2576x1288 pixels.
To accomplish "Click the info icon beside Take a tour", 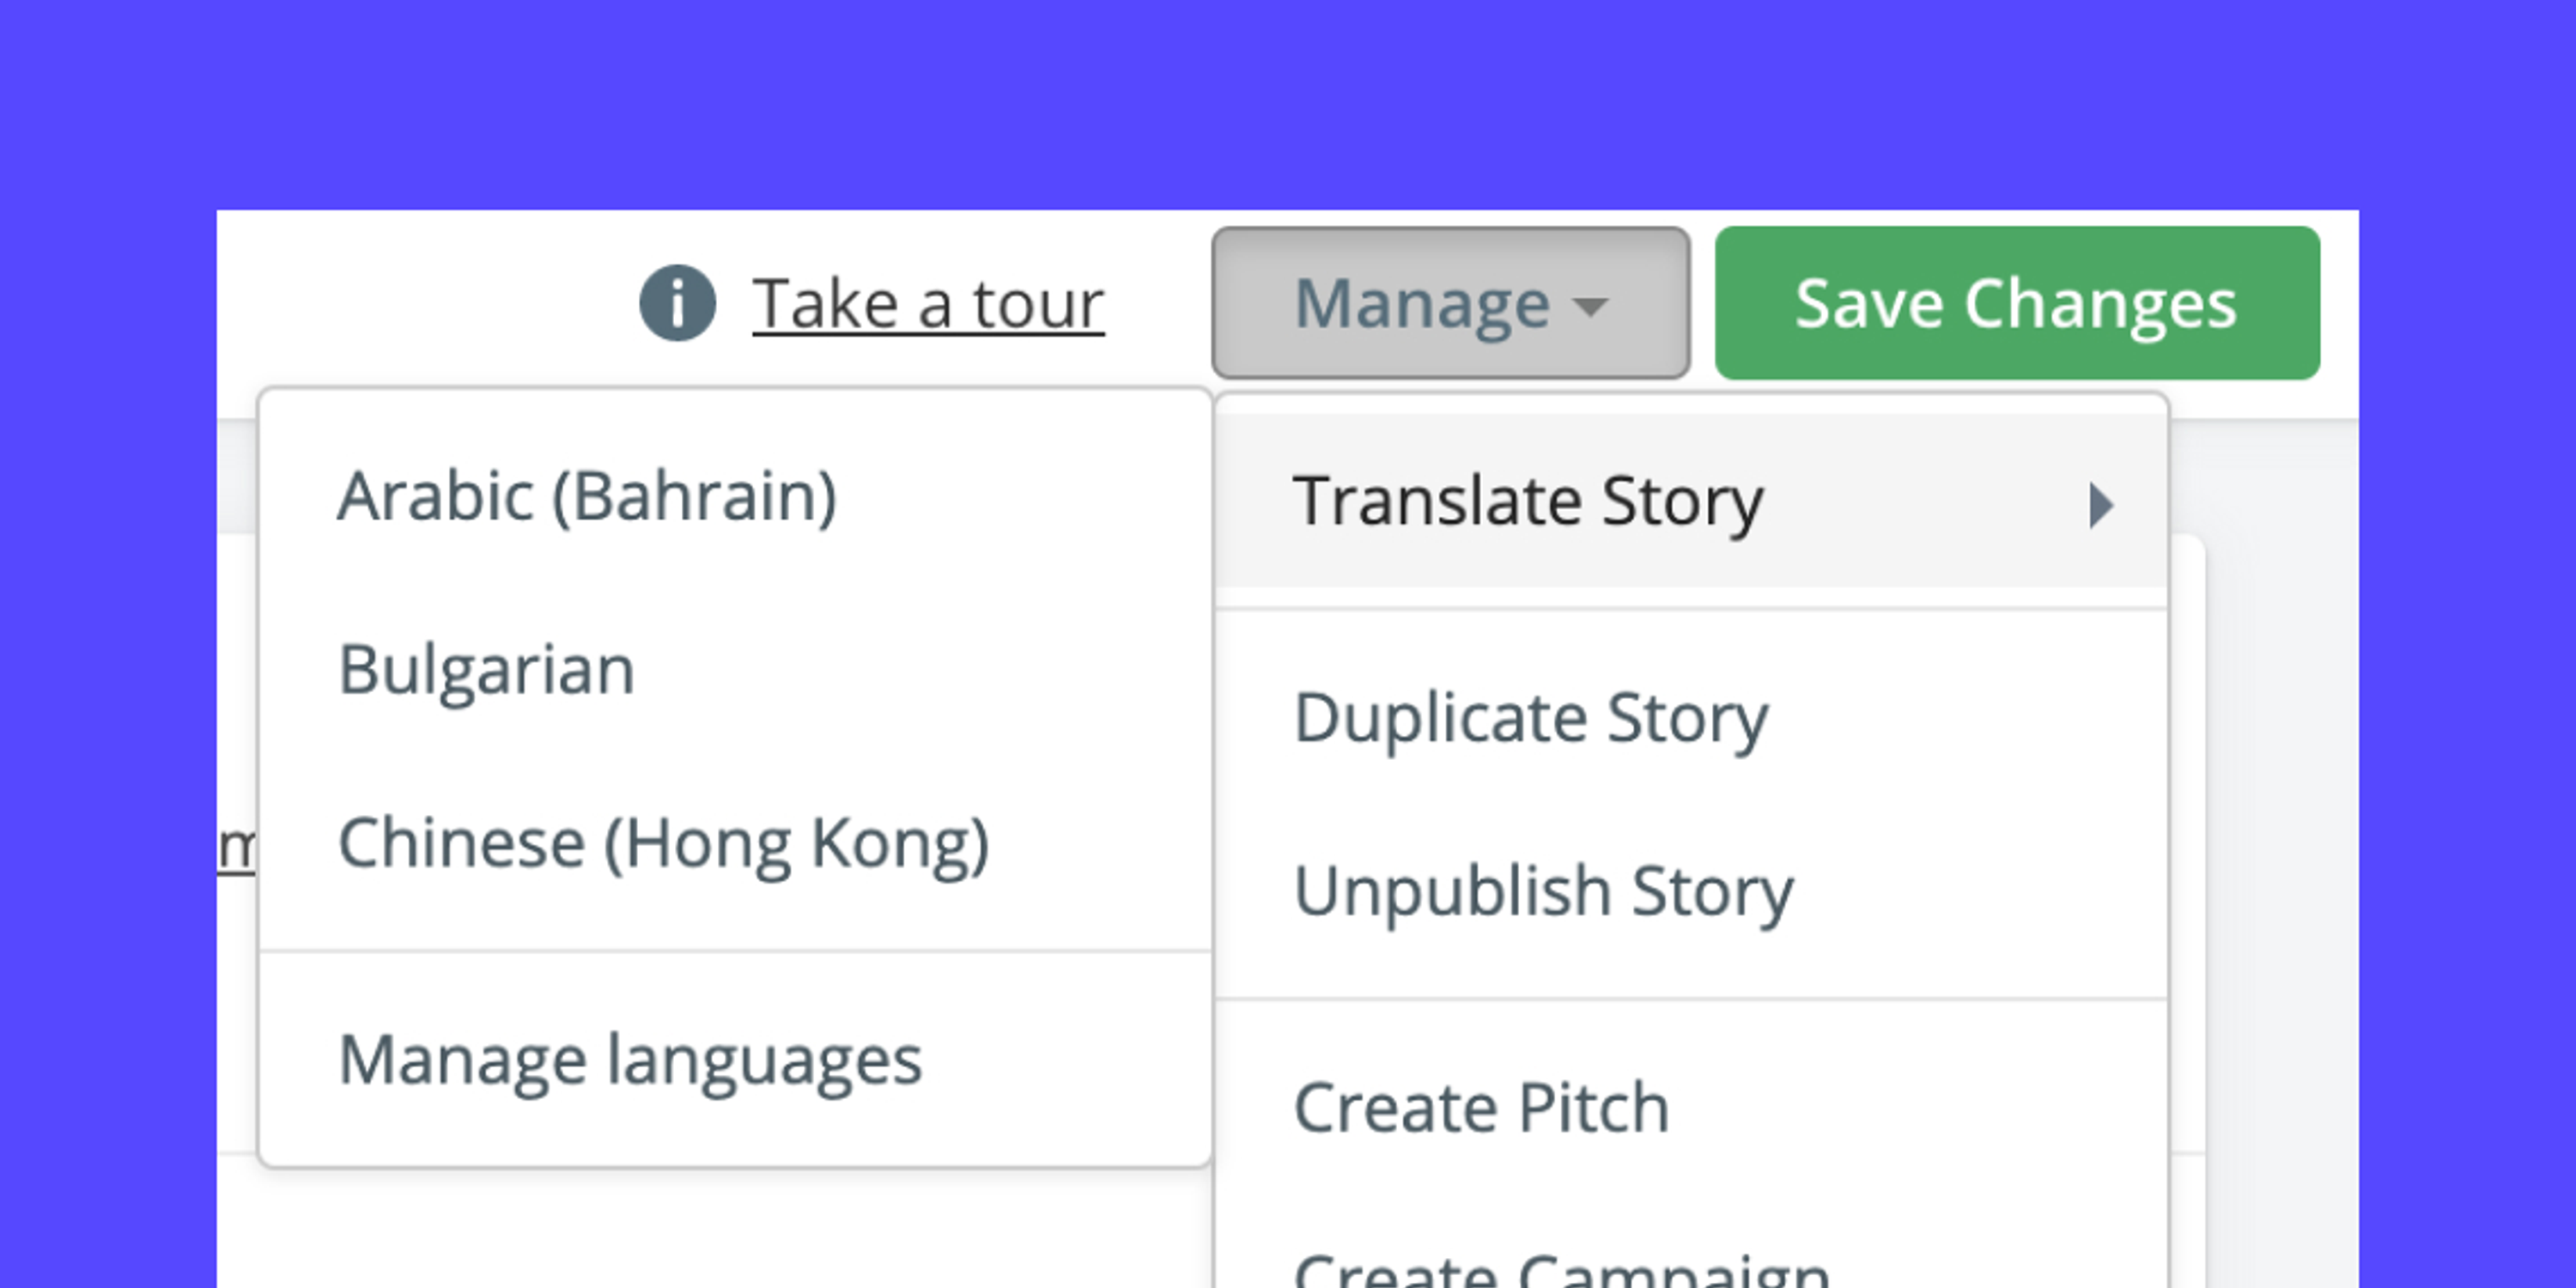I will [x=678, y=305].
